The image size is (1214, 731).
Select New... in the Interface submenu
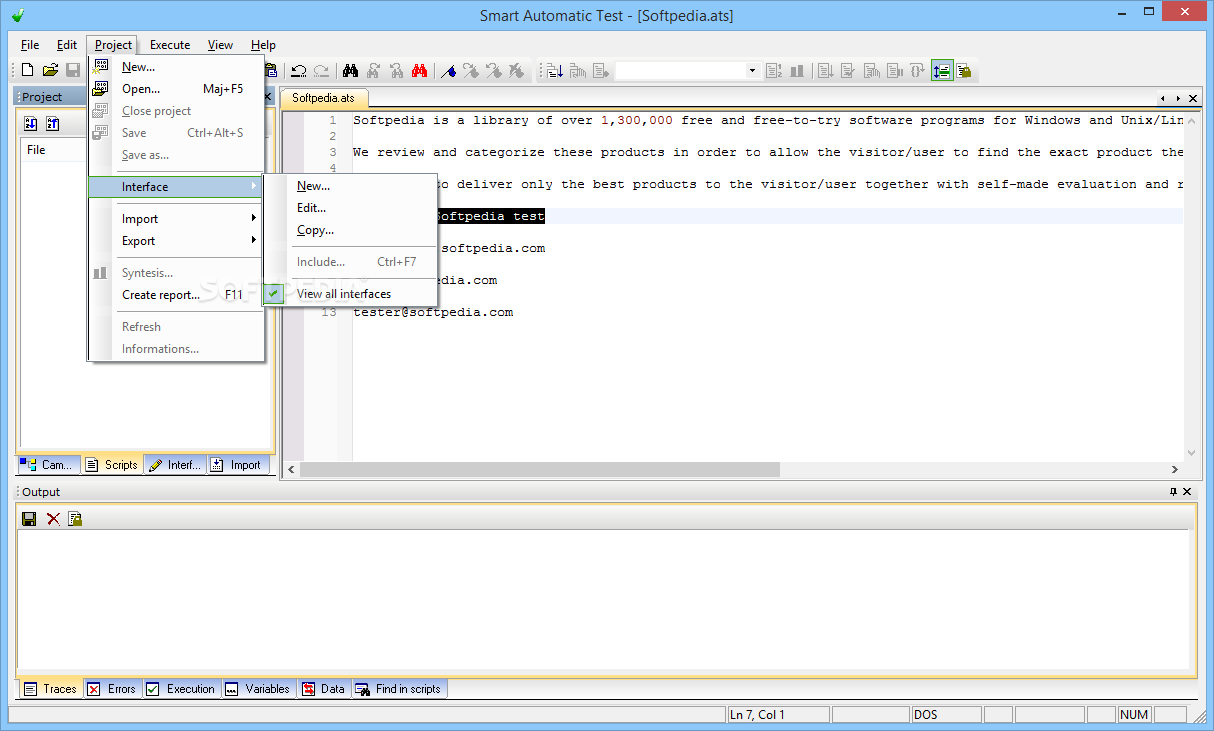click(x=350, y=186)
